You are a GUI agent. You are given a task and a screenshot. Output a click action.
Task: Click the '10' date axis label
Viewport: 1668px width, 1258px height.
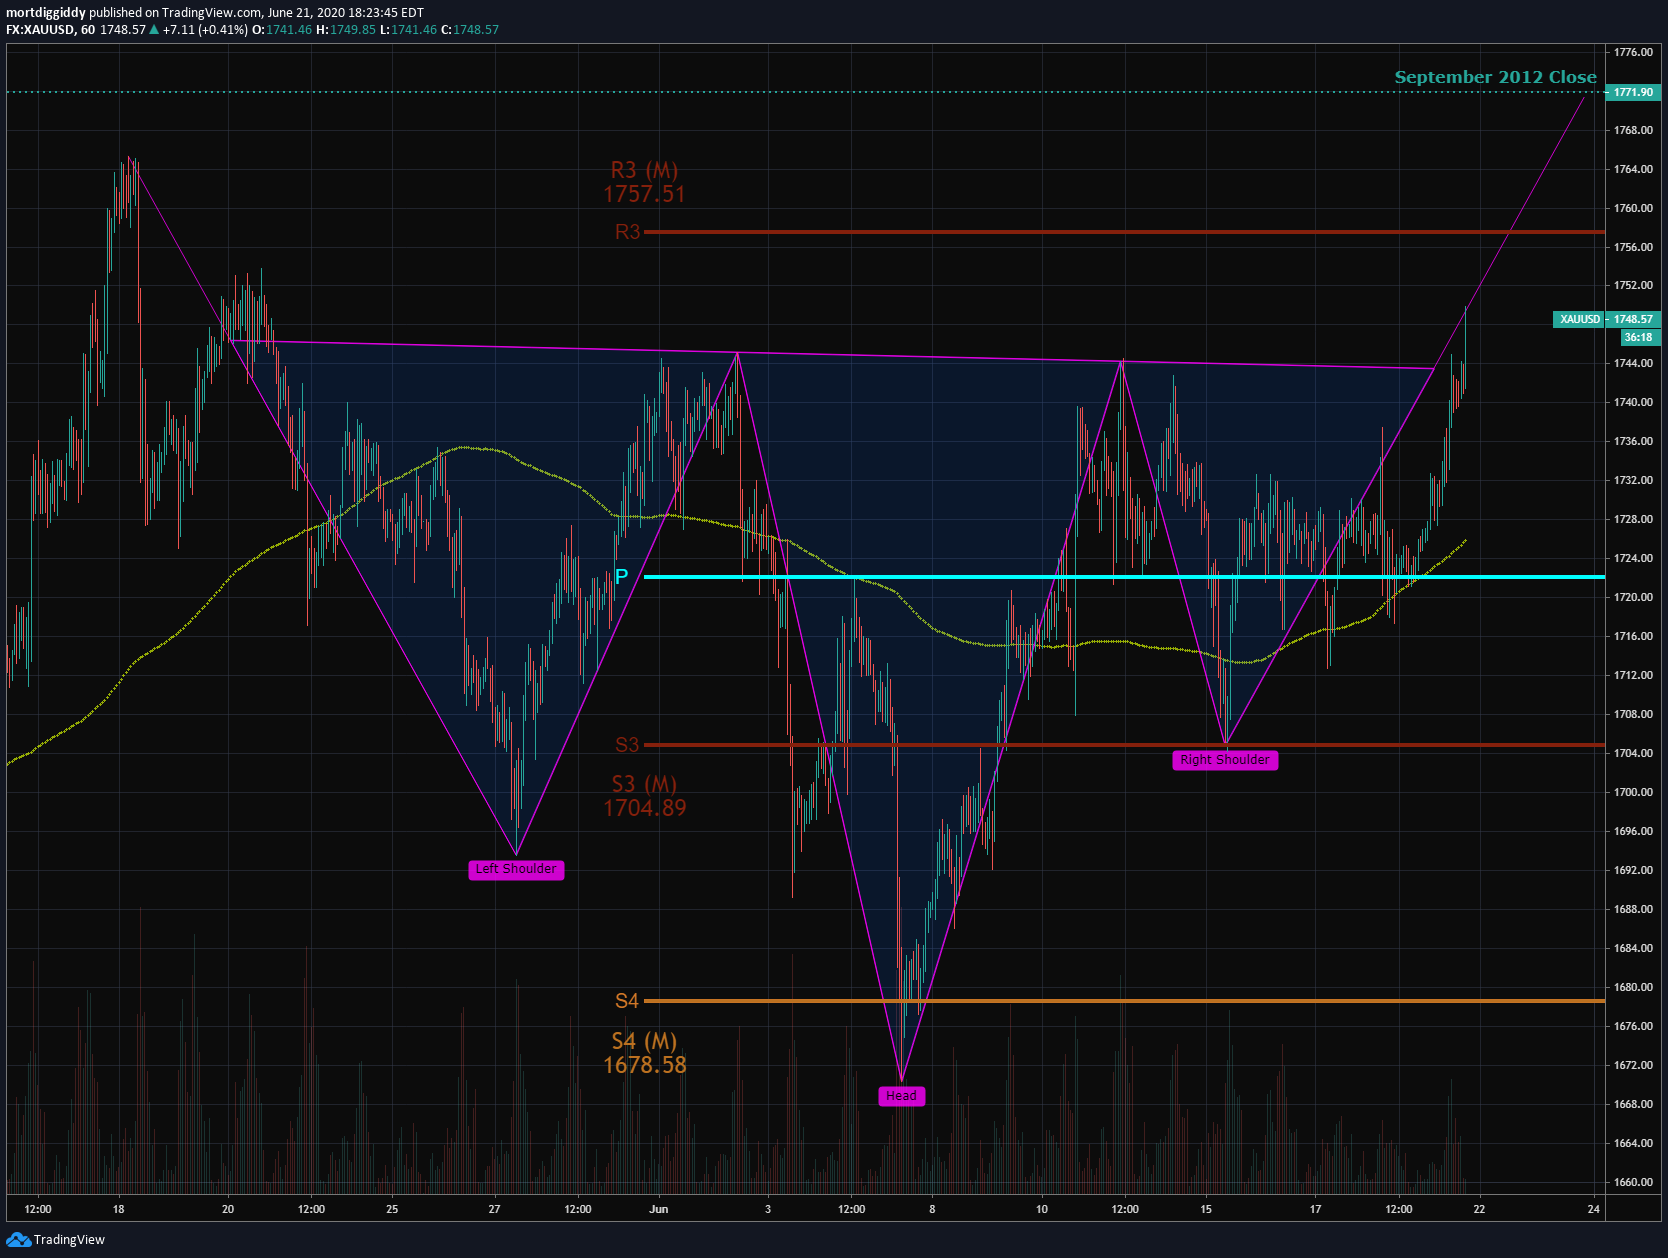[x=1041, y=1209]
